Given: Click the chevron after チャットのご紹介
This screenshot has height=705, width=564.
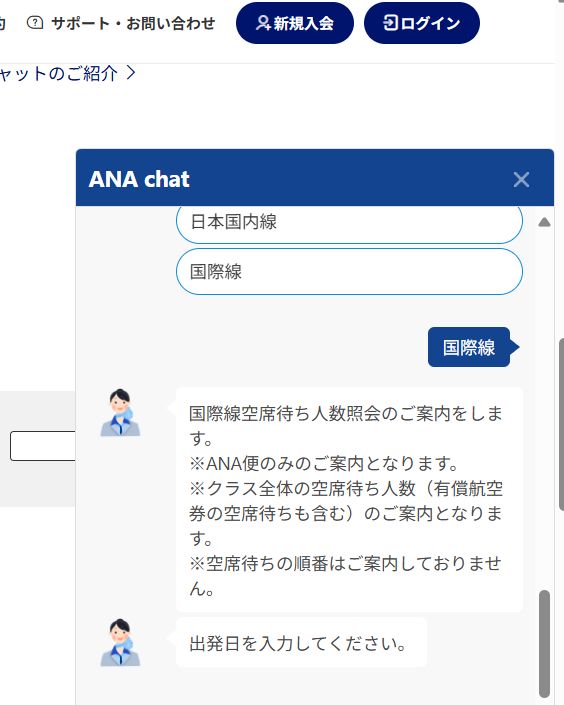Looking at the screenshot, I should coord(131,73).
